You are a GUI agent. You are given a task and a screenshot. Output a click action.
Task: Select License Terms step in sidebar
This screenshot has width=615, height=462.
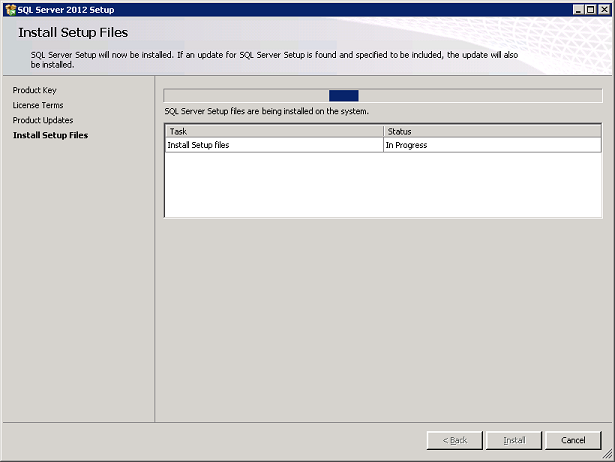coord(38,105)
